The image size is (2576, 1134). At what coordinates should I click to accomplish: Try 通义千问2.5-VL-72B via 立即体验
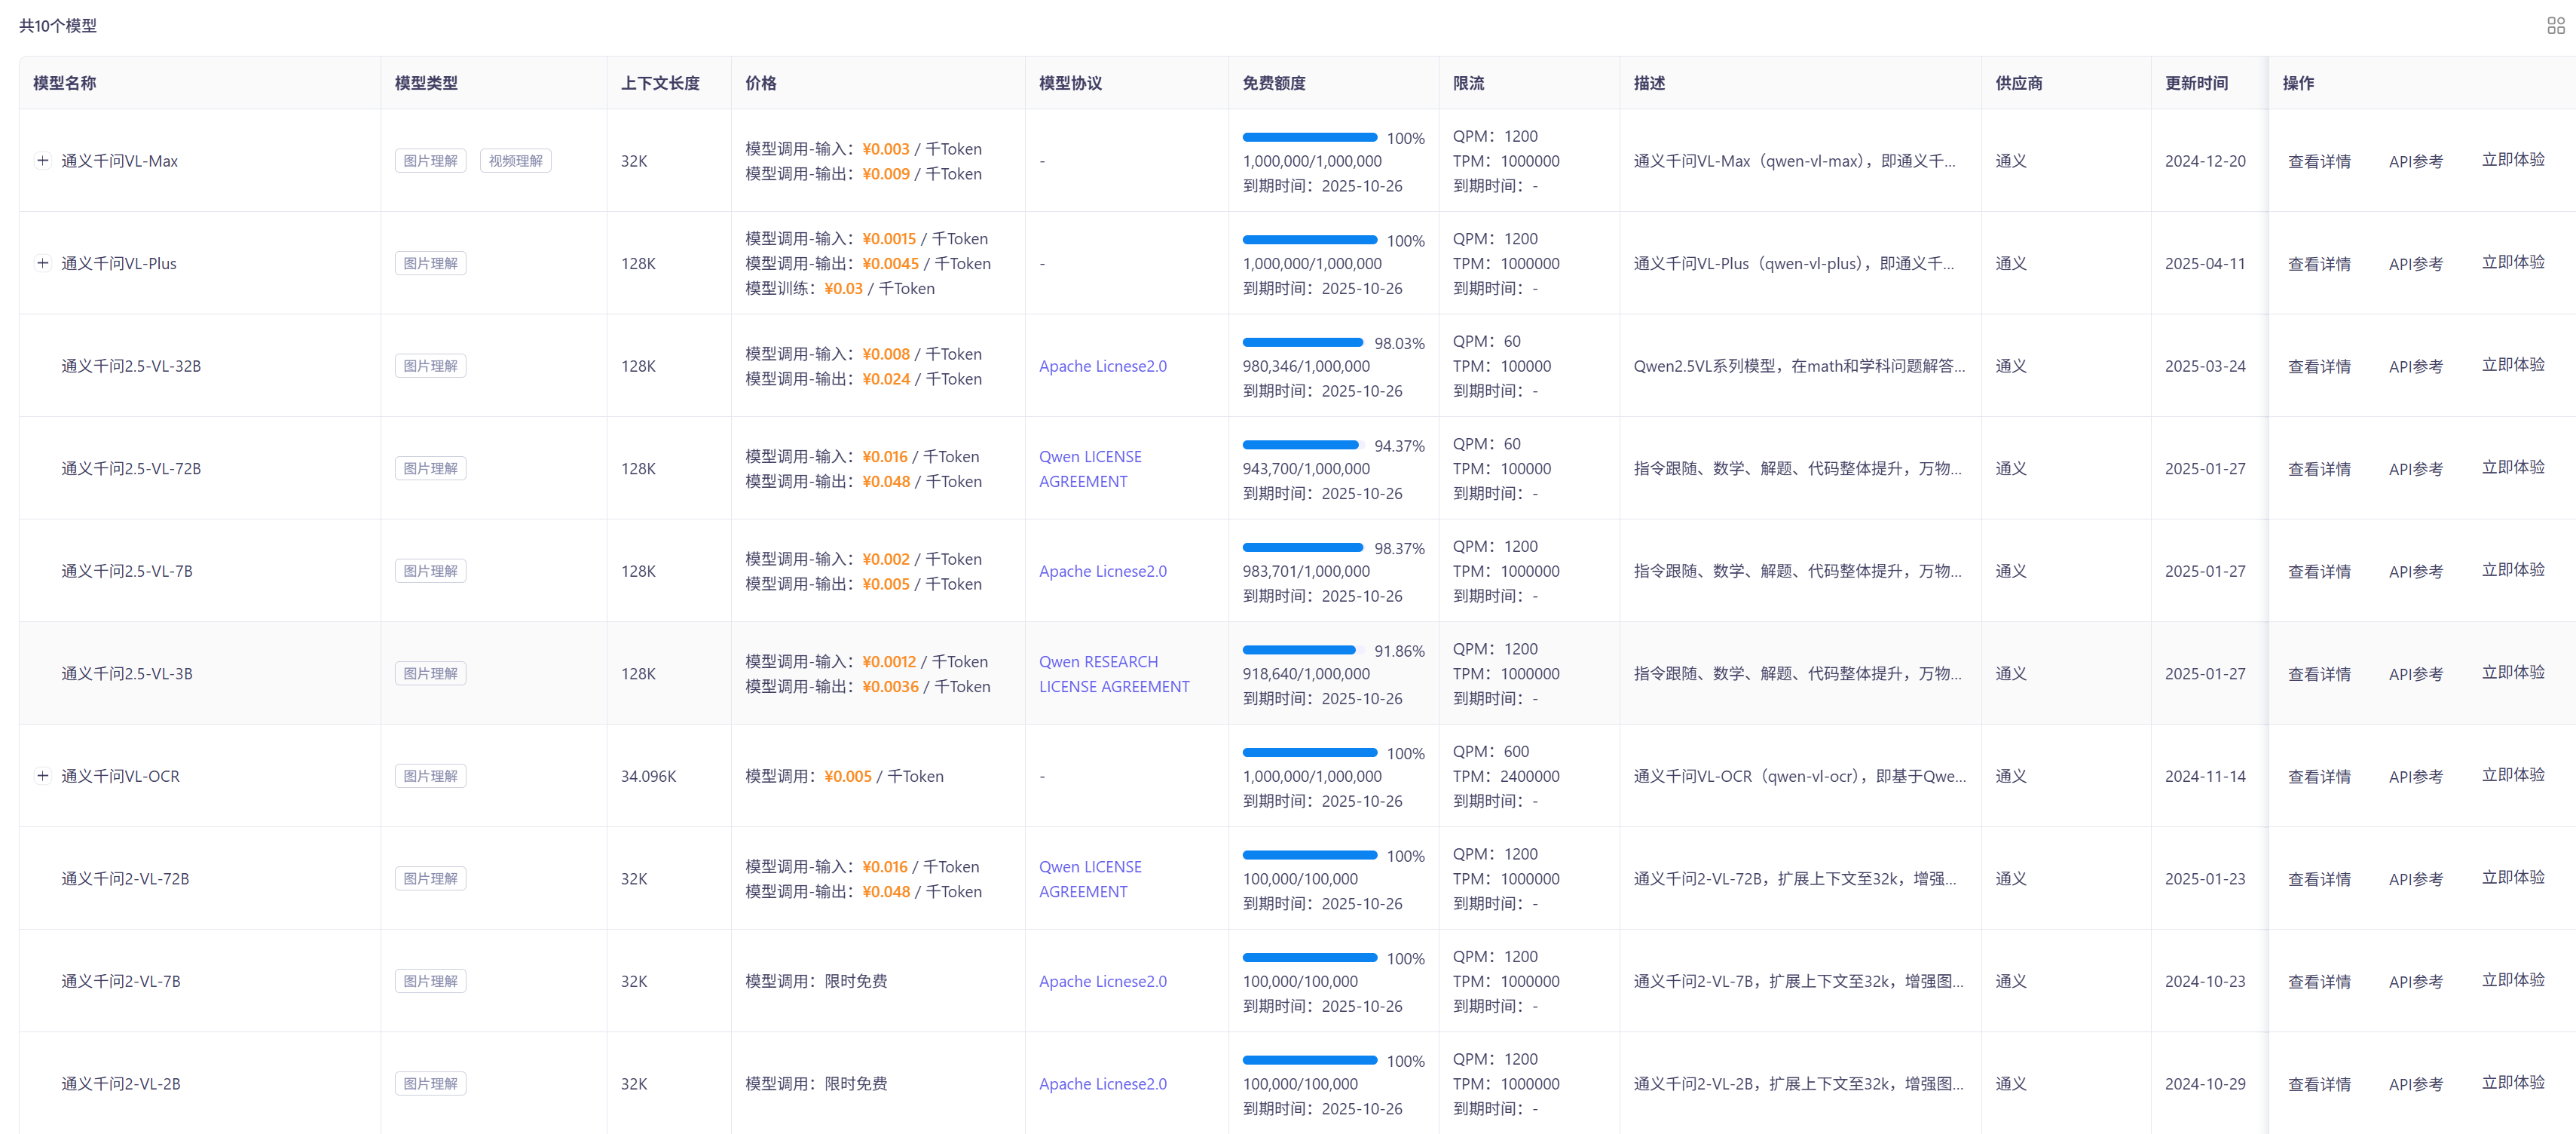pos(2512,467)
